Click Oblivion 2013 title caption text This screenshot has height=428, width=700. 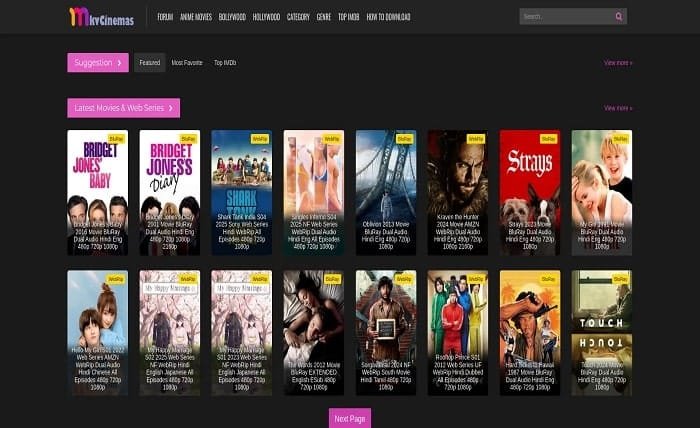pos(386,235)
